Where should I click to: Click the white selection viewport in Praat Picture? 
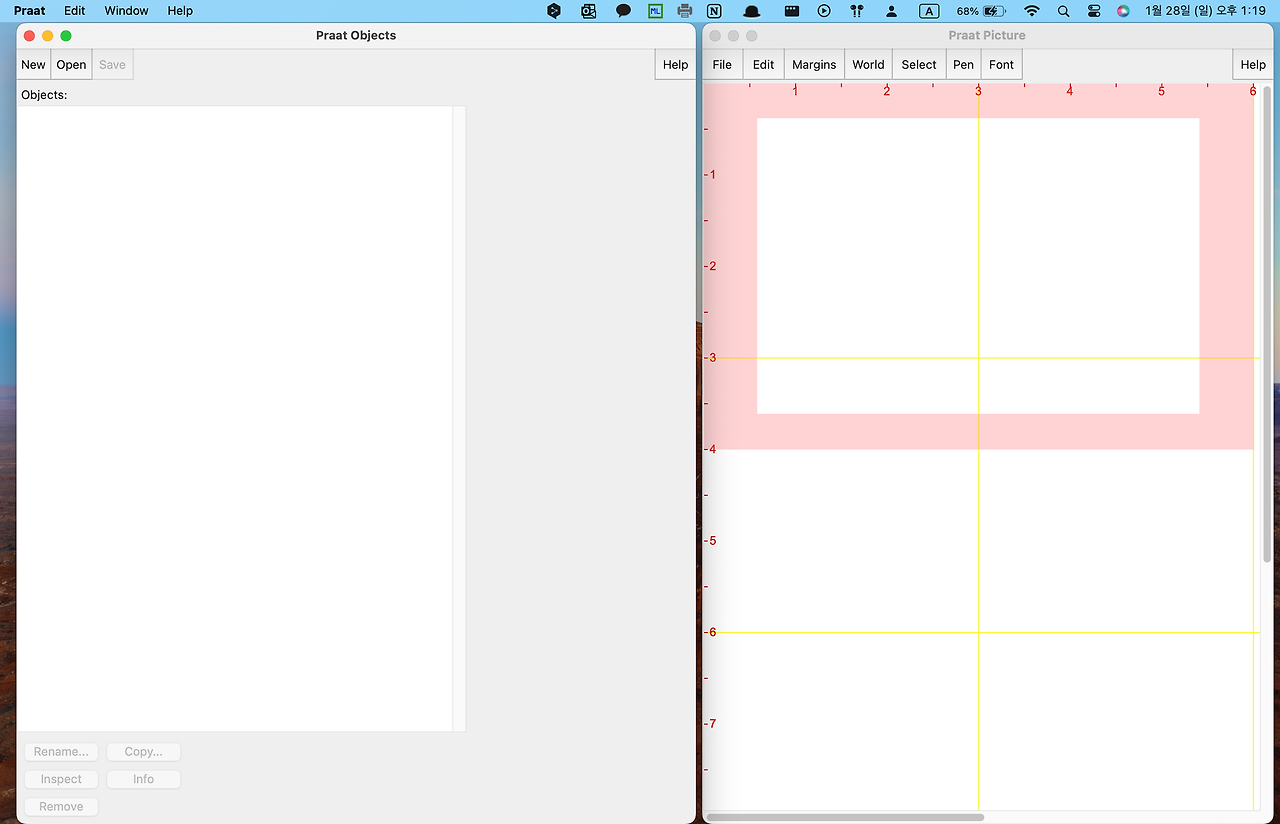coord(978,266)
